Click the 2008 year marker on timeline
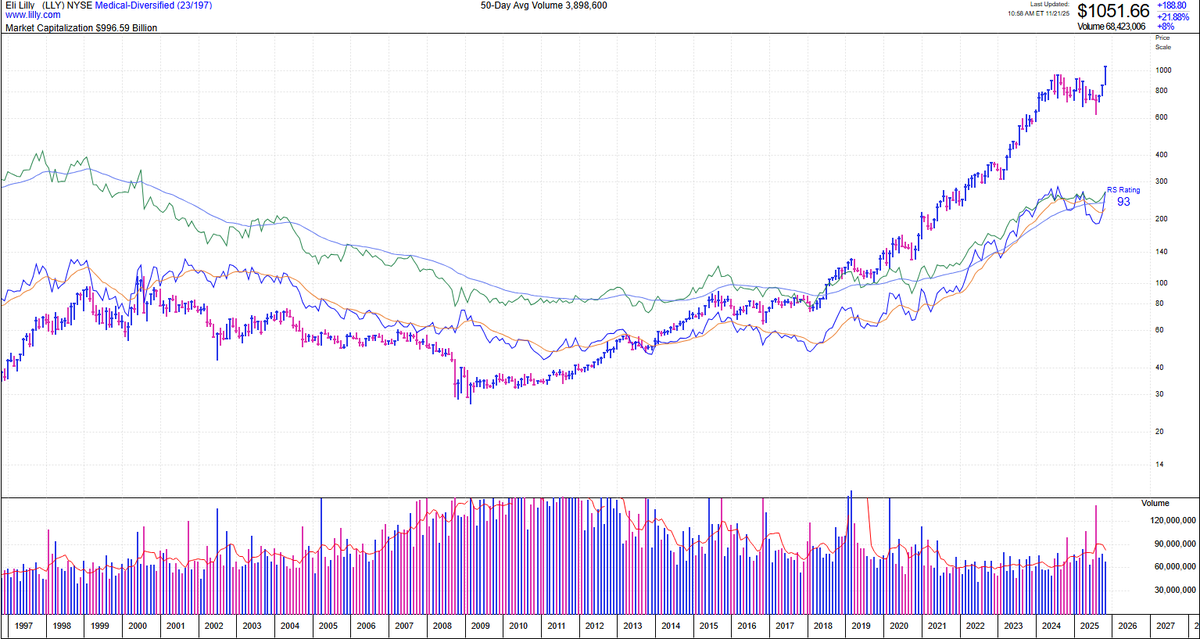The width and height of the screenshot is (1200, 639). pos(443,625)
